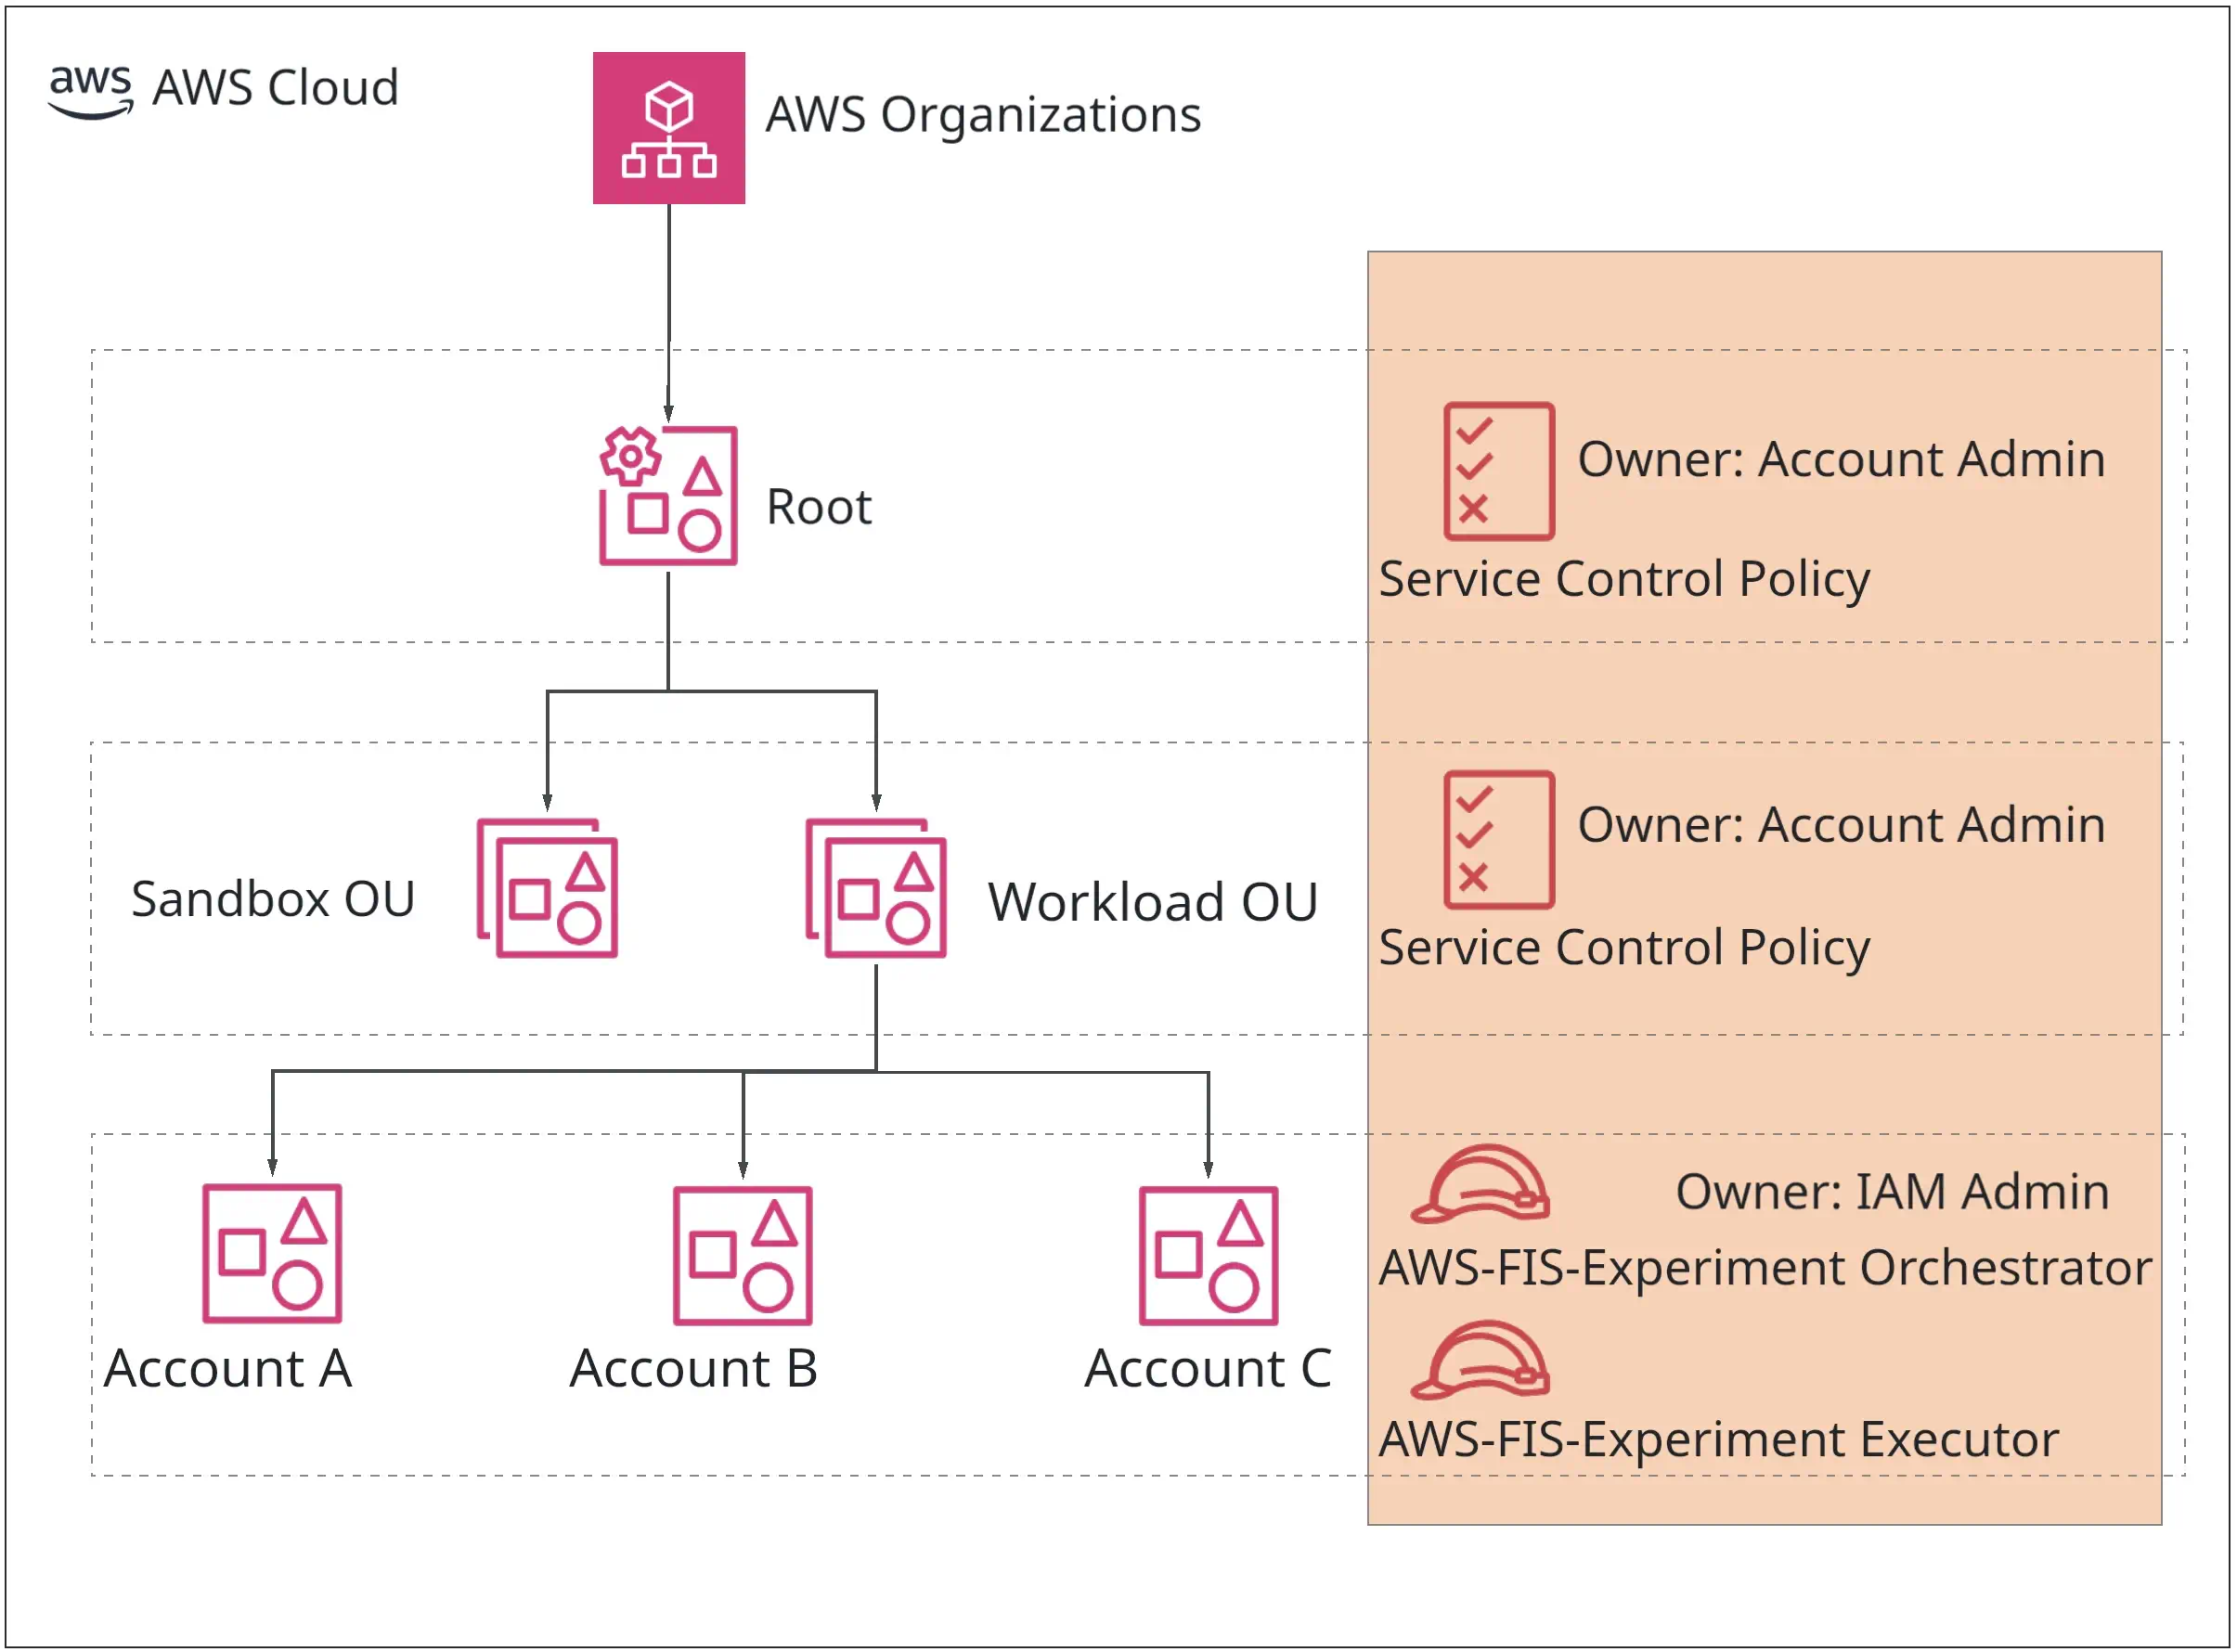Select the Account B icon
Screen dimensions: 2237x1652
click(x=743, y=1256)
